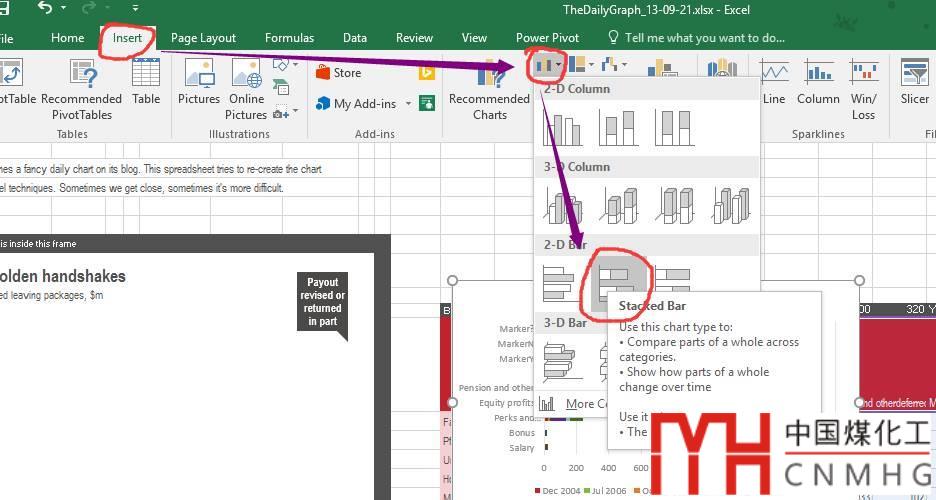Image resolution: width=936 pixels, height=500 pixels.
Task: Open the View ribbon tab
Action: 474,38
